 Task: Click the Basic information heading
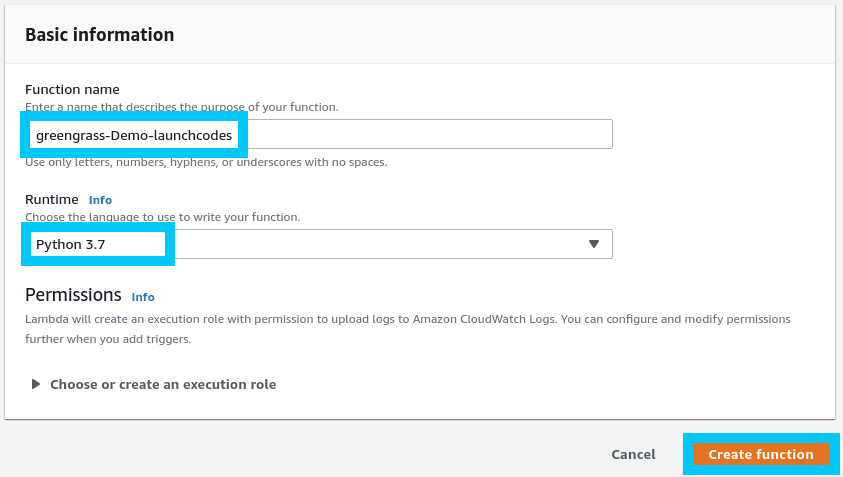pyautogui.click(x=99, y=35)
